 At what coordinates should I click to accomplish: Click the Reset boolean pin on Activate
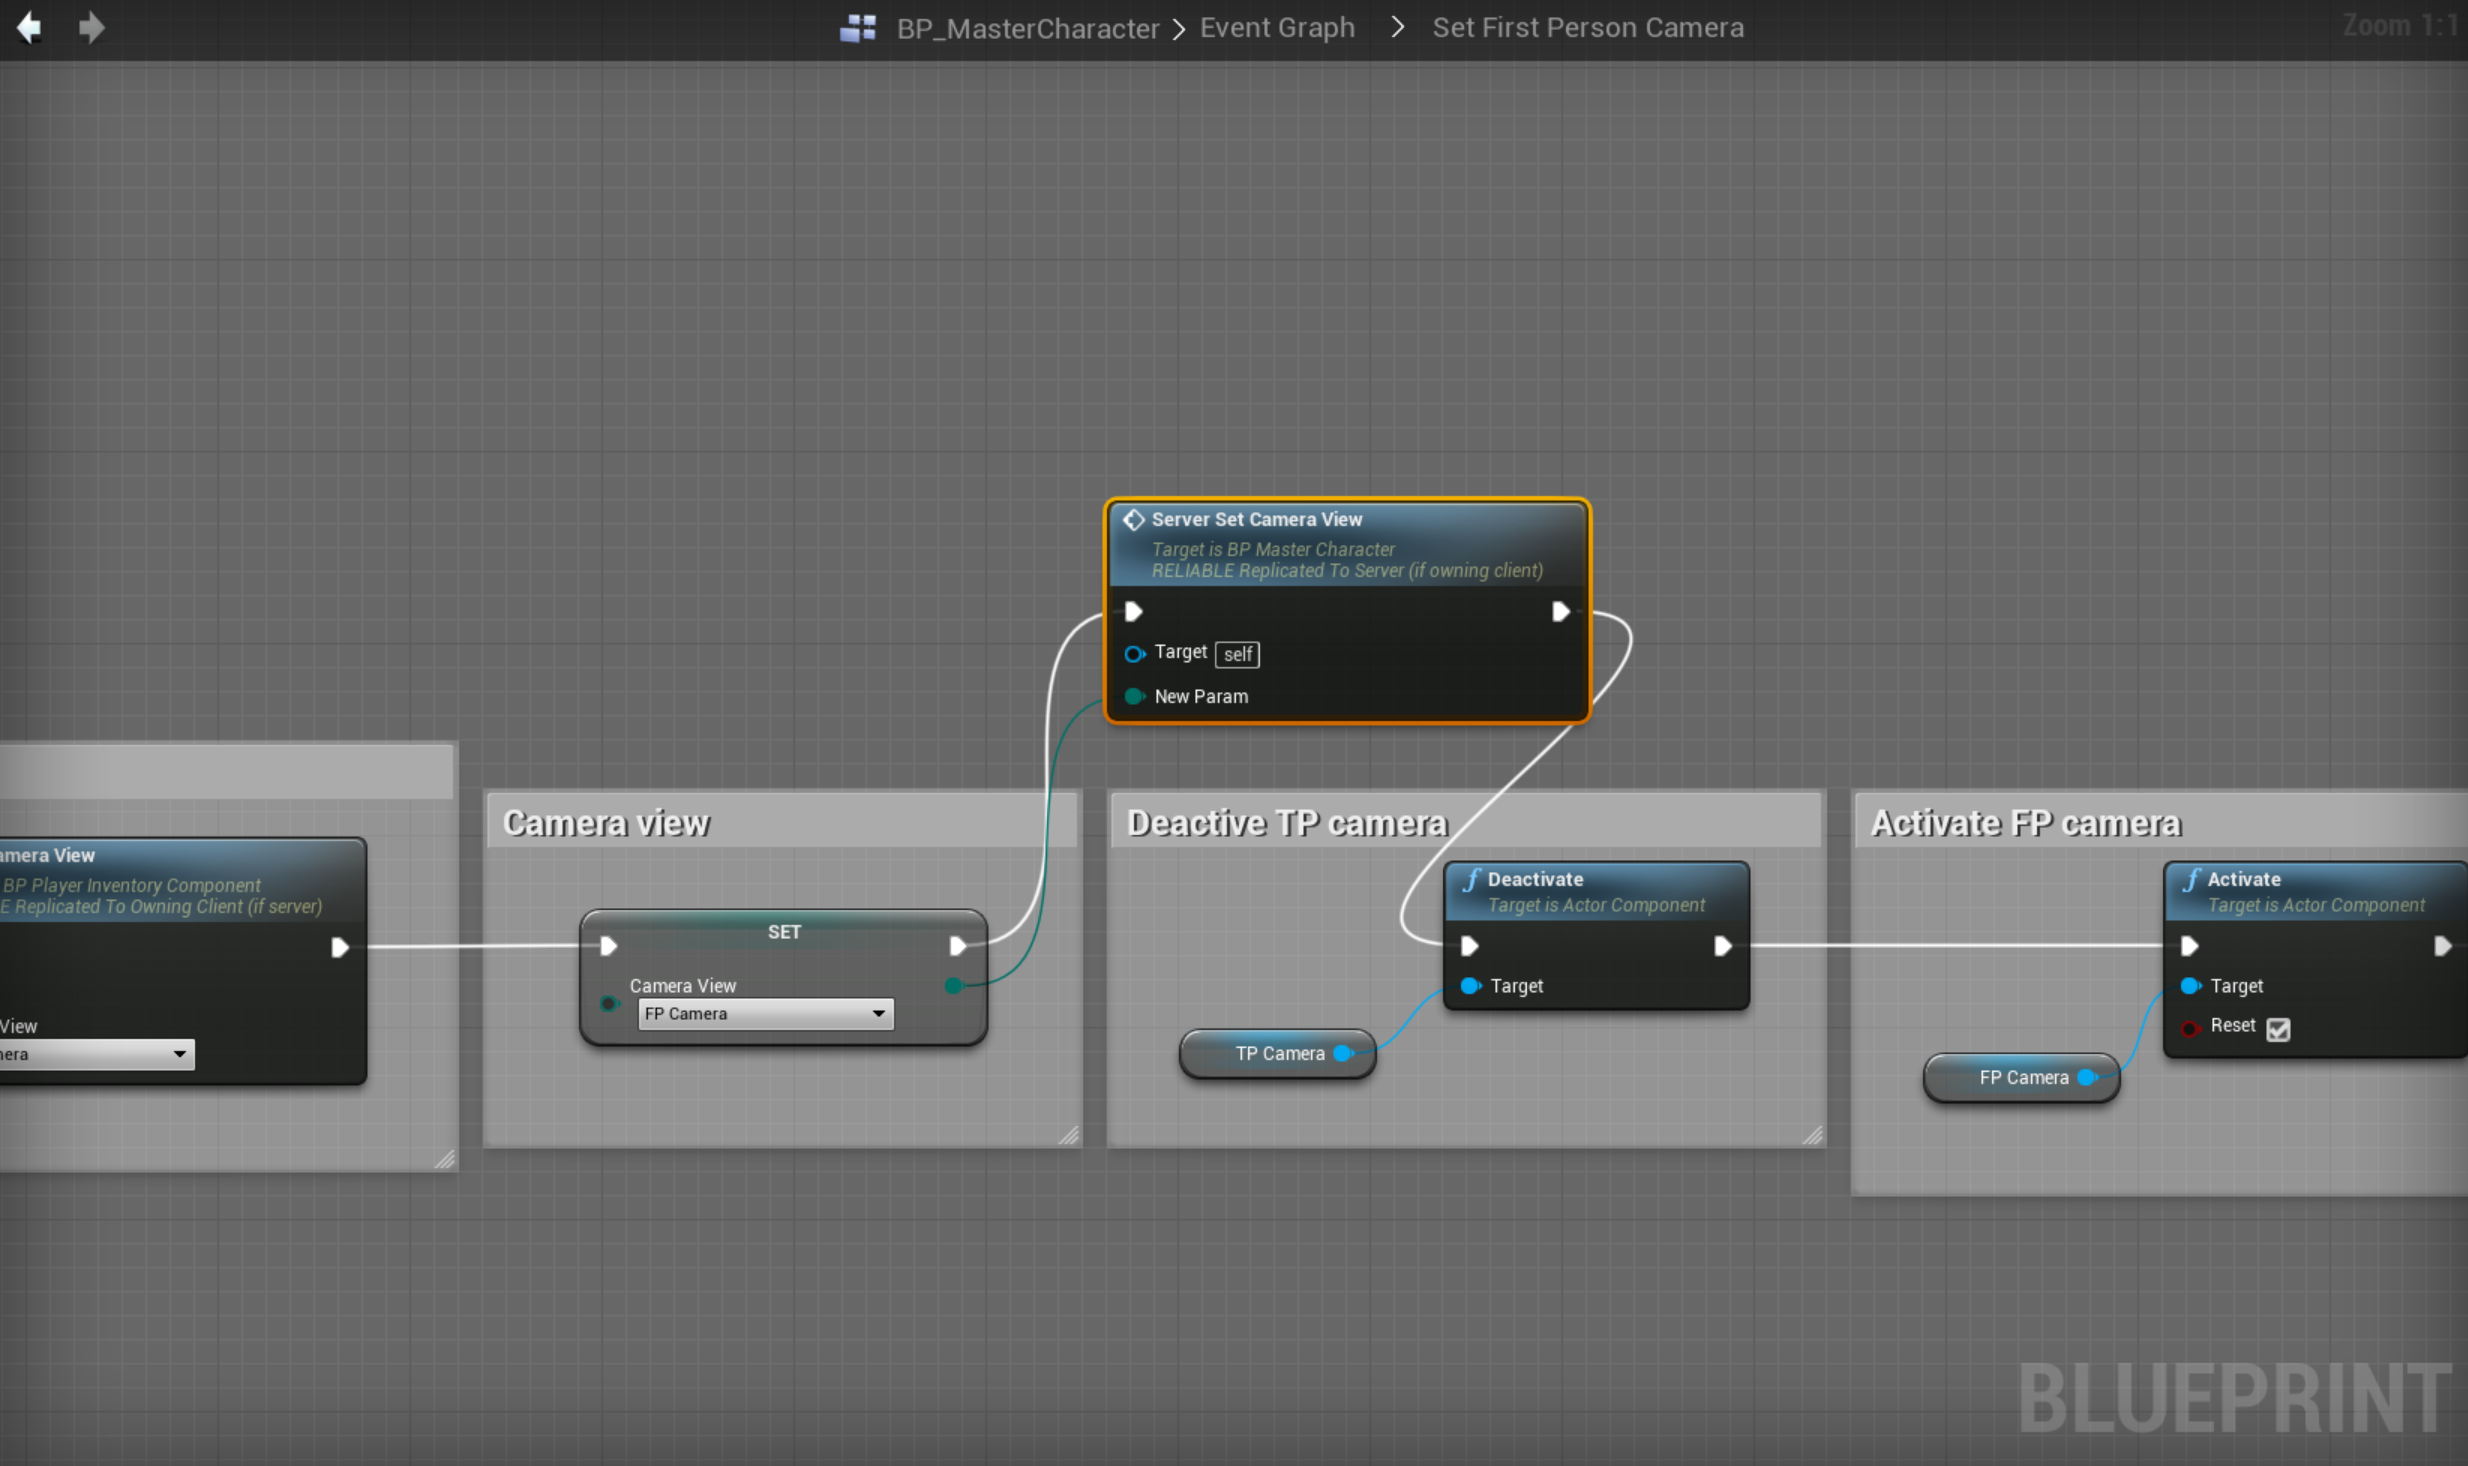pyautogui.click(x=2190, y=1028)
